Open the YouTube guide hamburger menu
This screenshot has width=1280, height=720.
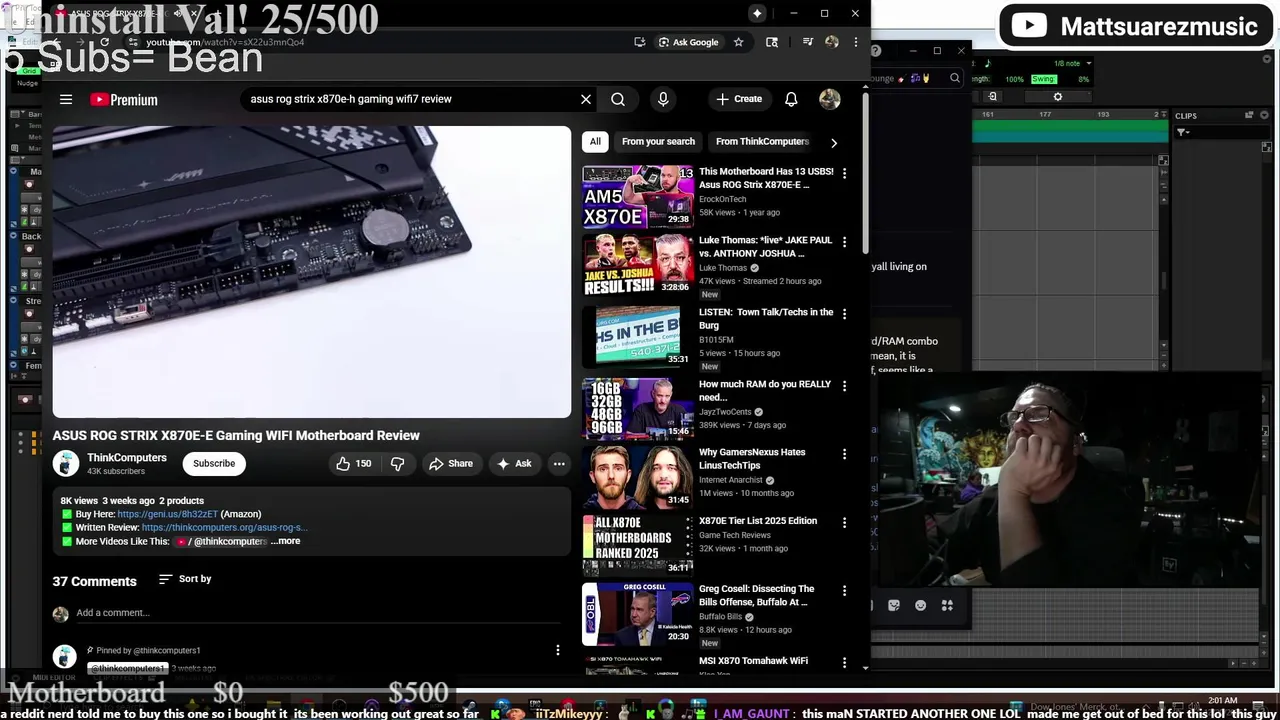[x=66, y=99]
